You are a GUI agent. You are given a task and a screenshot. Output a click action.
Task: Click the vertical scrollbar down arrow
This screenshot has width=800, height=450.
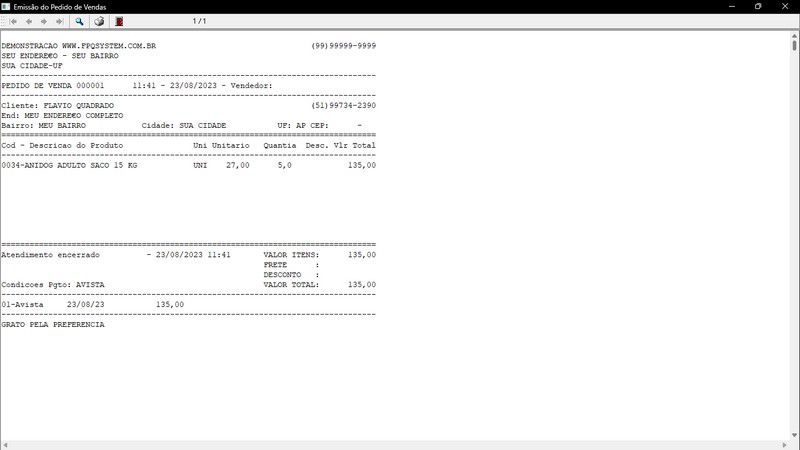tap(794, 435)
